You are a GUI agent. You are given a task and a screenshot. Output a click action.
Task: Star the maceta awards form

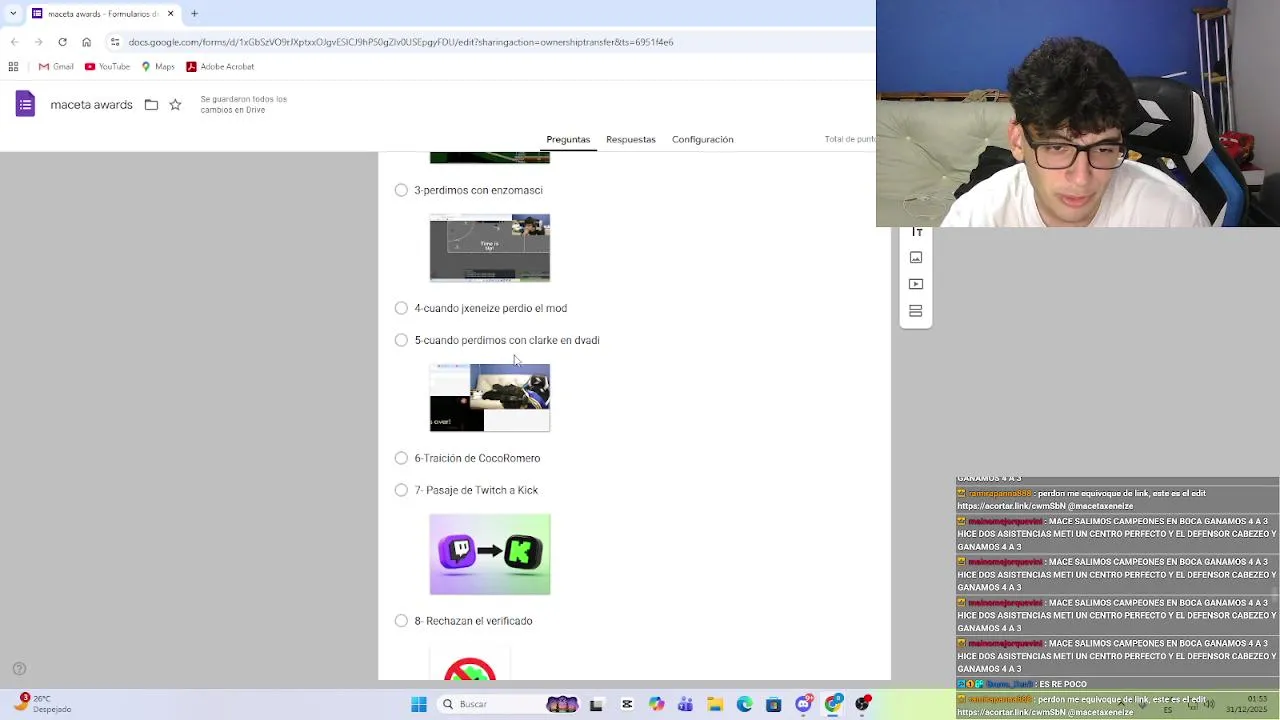[x=175, y=104]
